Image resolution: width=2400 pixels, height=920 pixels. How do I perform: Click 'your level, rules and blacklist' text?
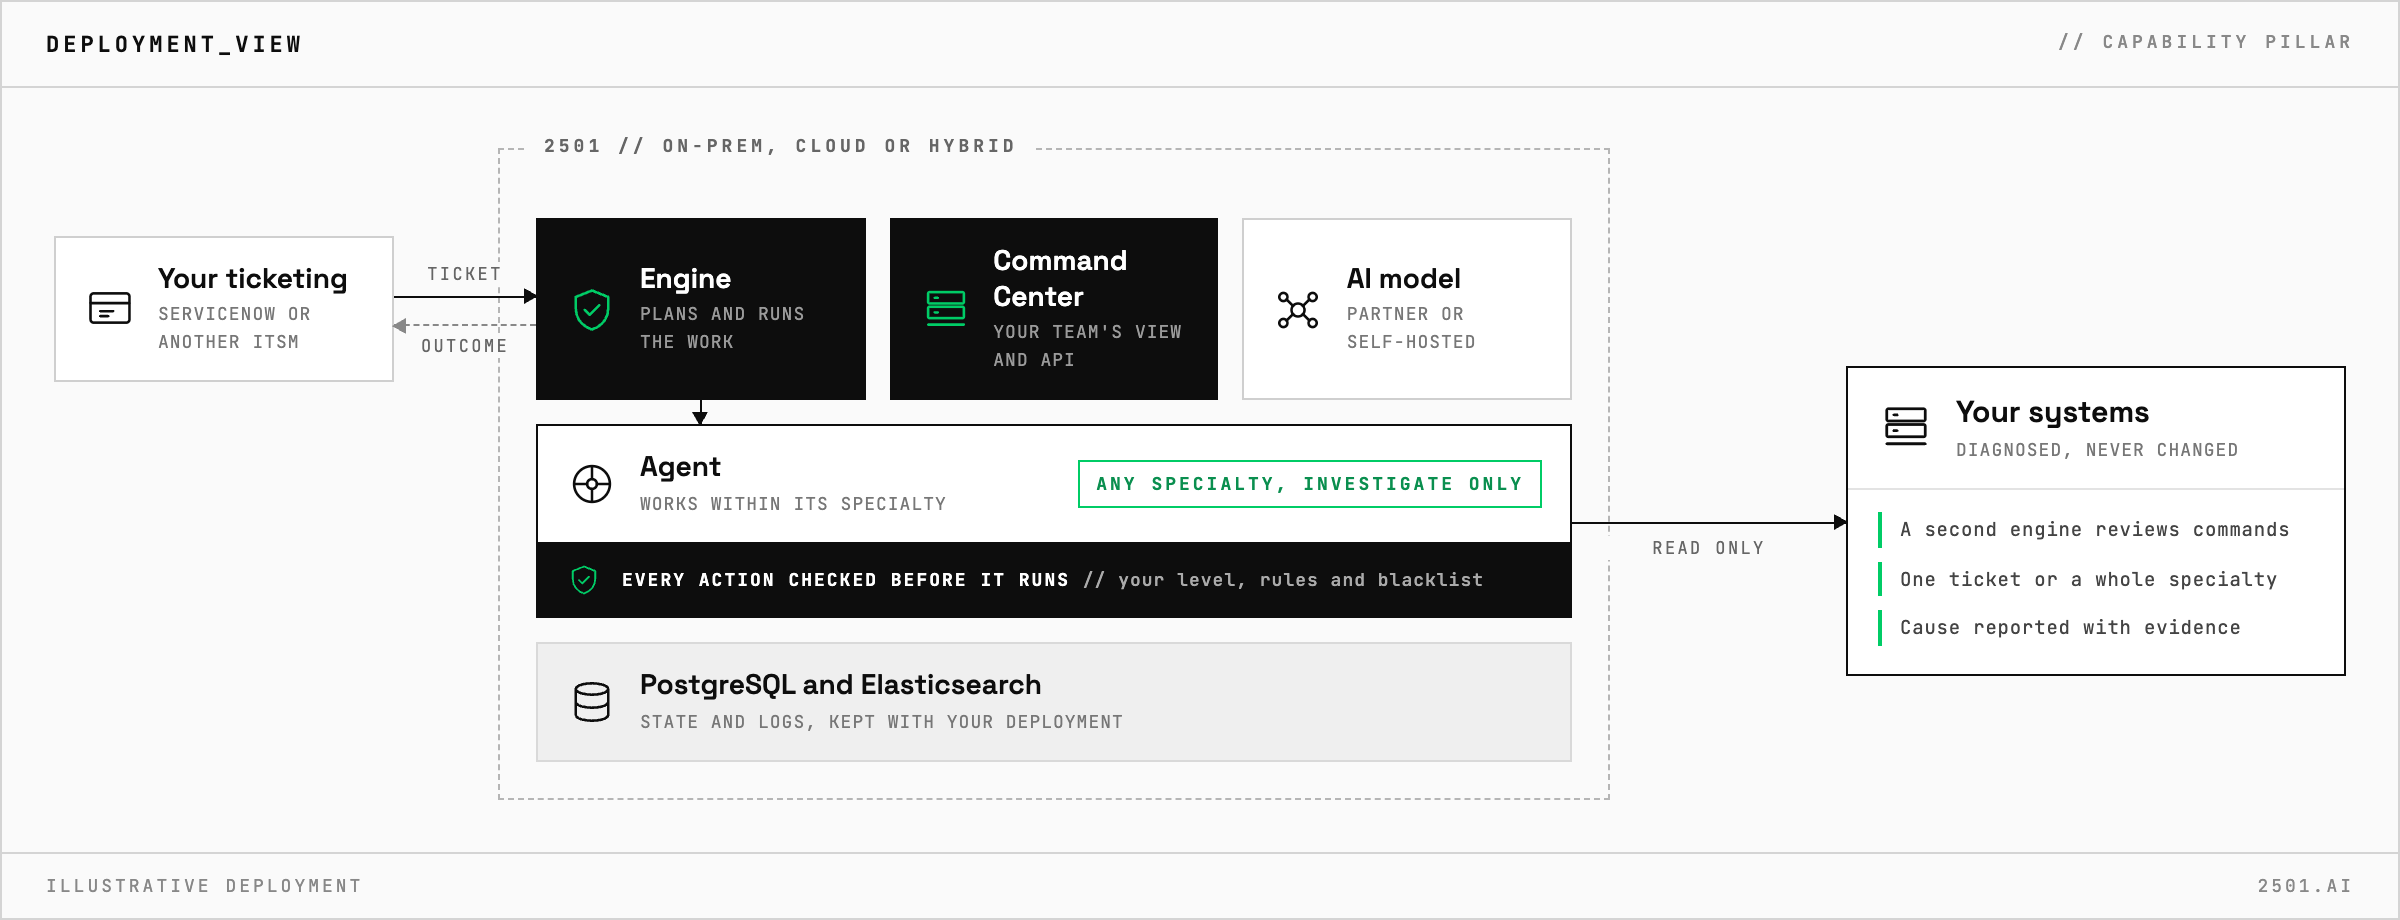pos(1300,580)
